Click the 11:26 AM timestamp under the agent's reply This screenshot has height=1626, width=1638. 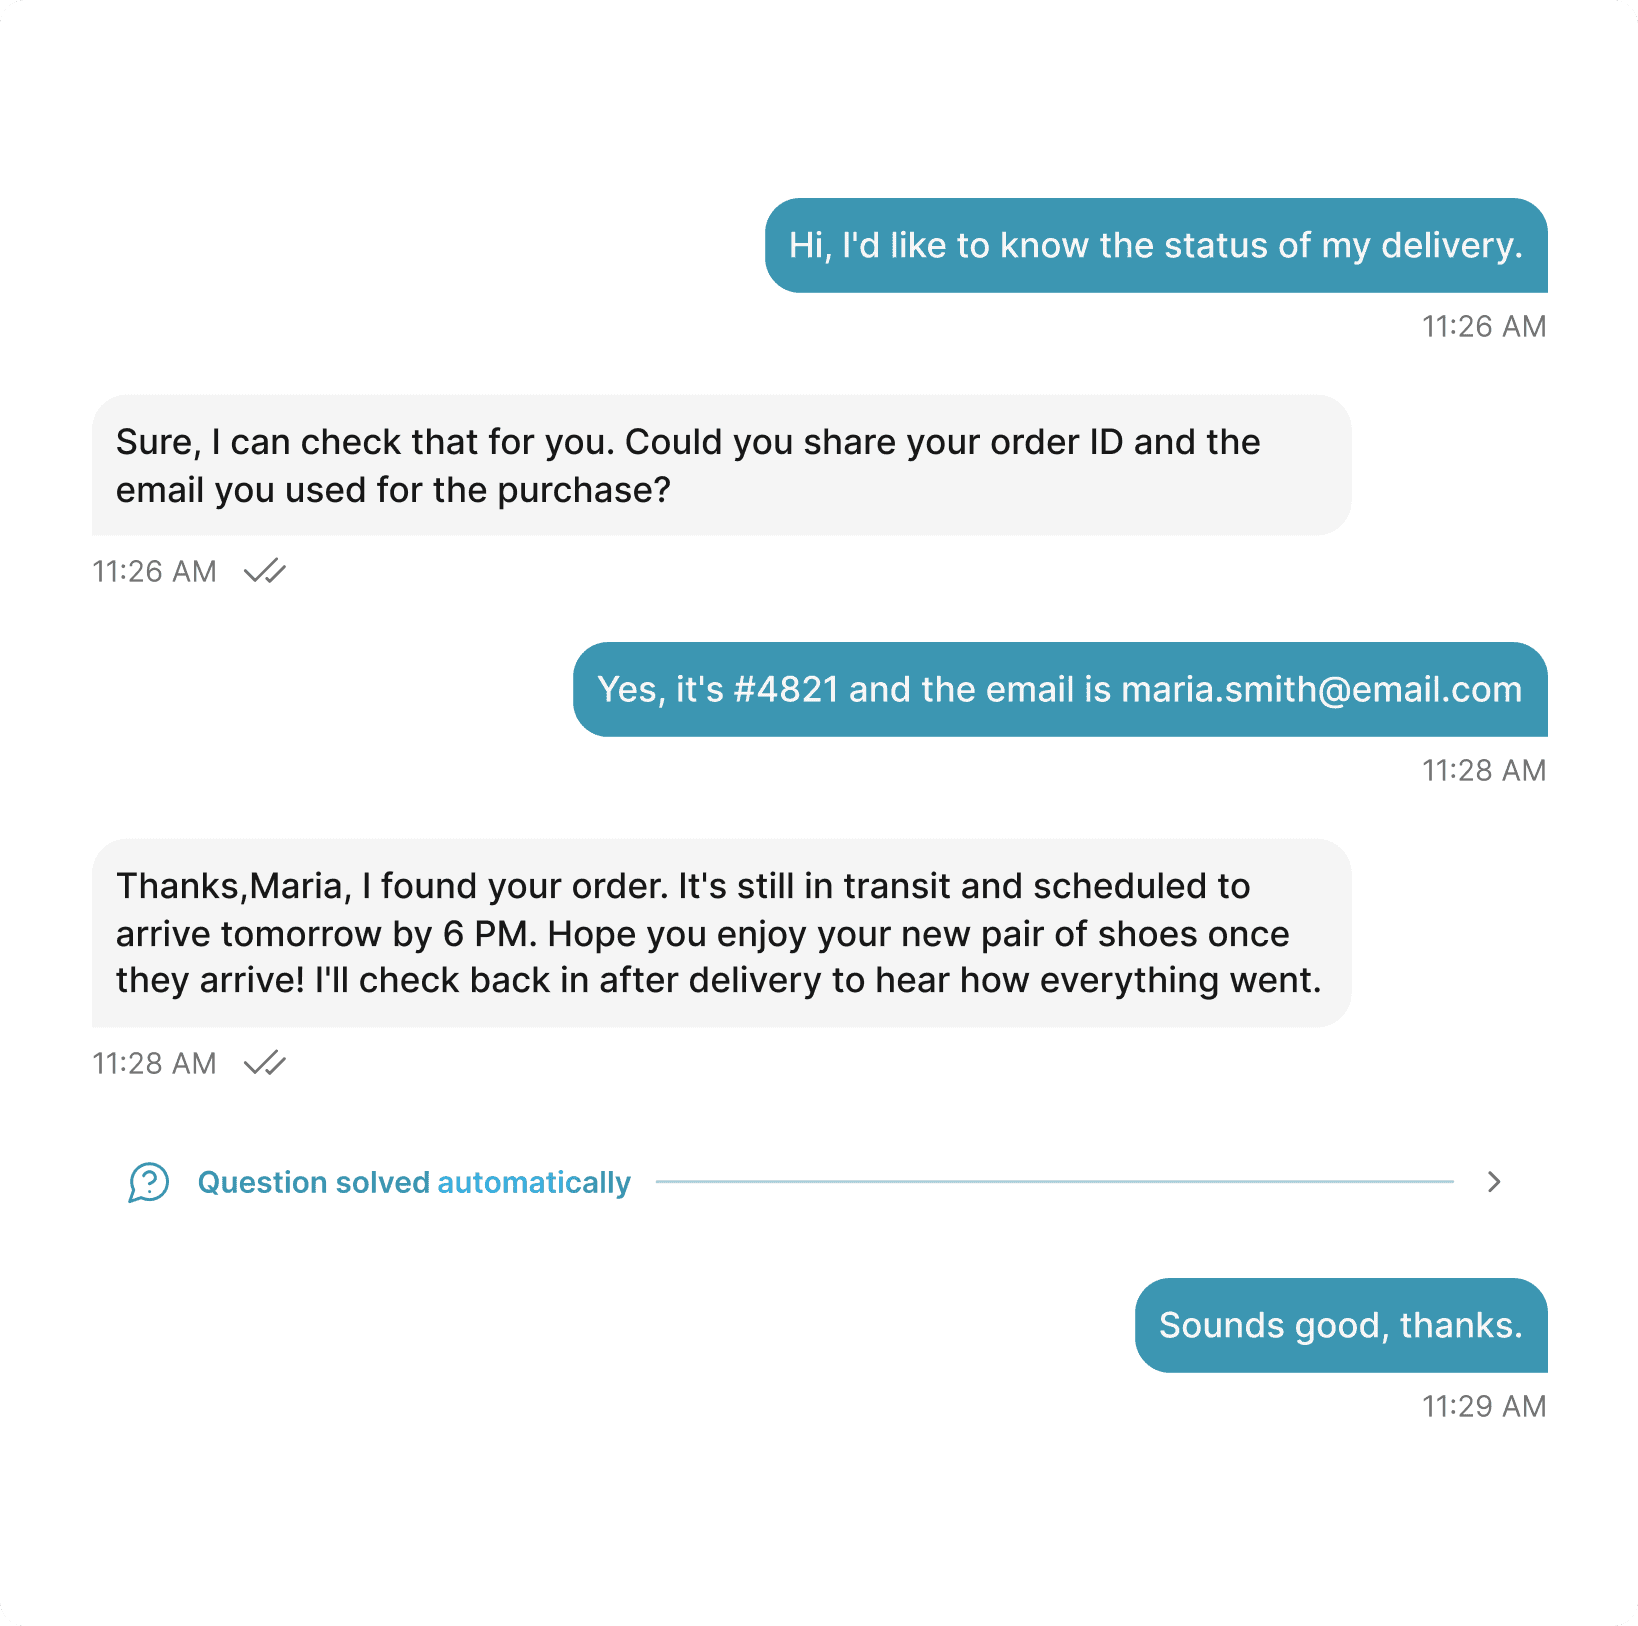coord(154,571)
